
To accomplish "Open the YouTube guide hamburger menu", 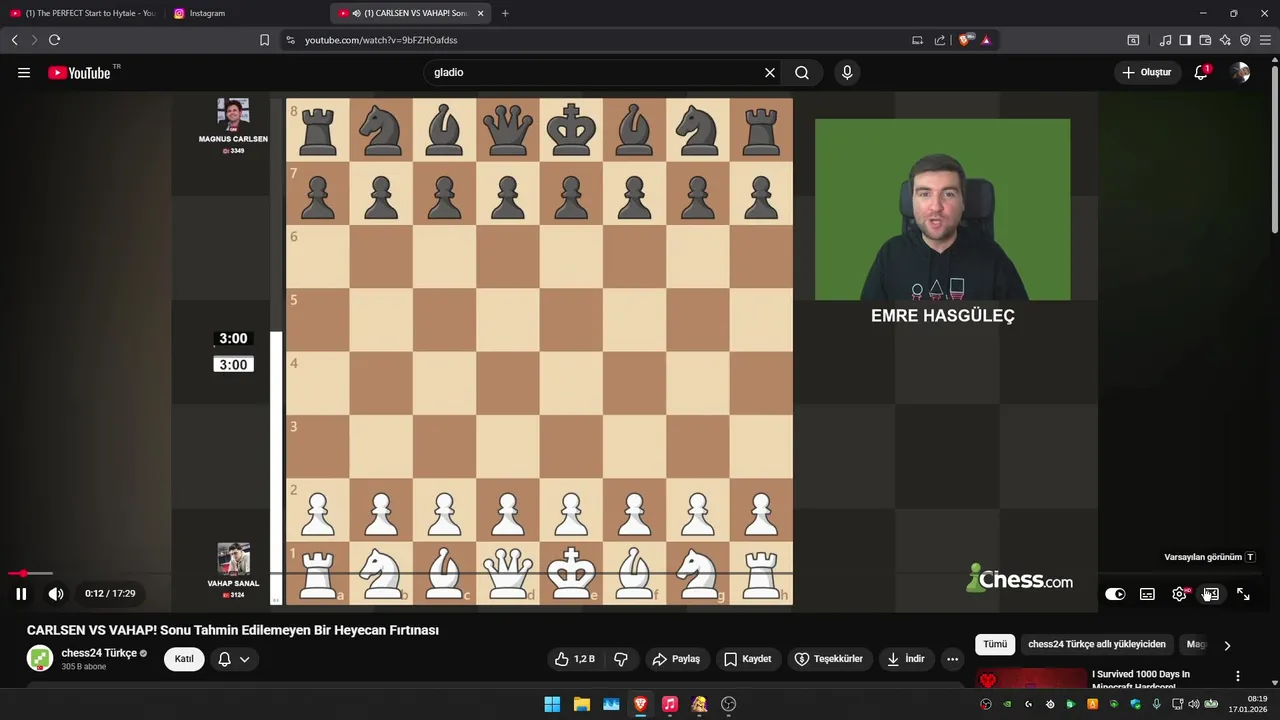I will pos(24,72).
